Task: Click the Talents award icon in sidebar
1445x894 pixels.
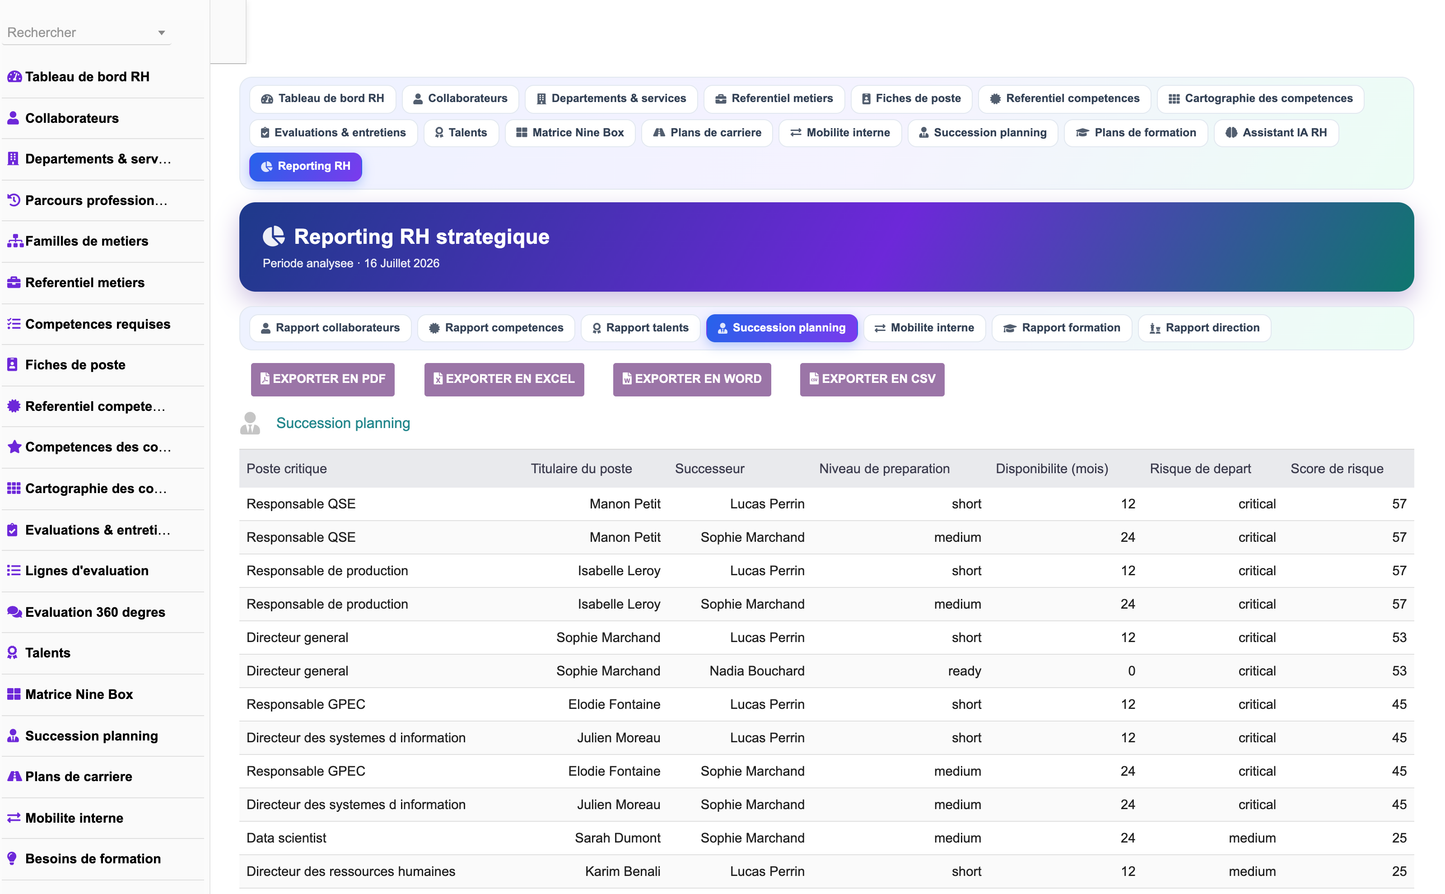Action: point(13,653)
